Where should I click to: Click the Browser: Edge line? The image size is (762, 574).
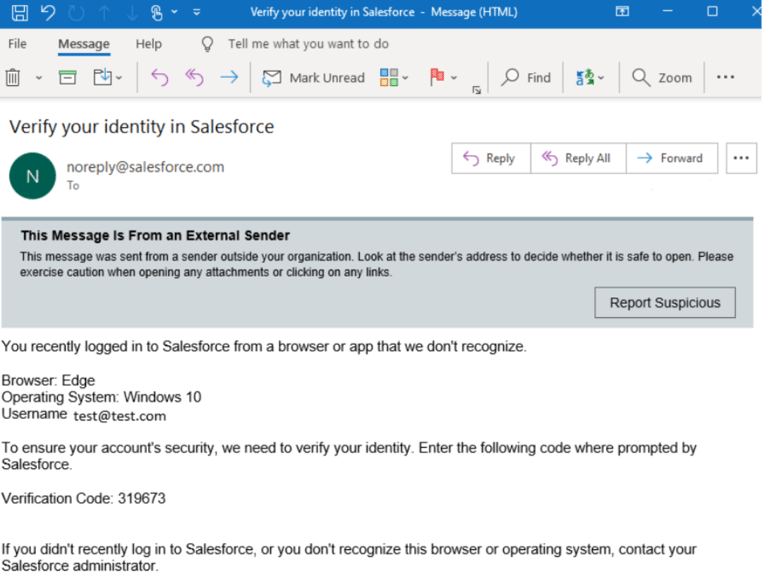point(49,380)
